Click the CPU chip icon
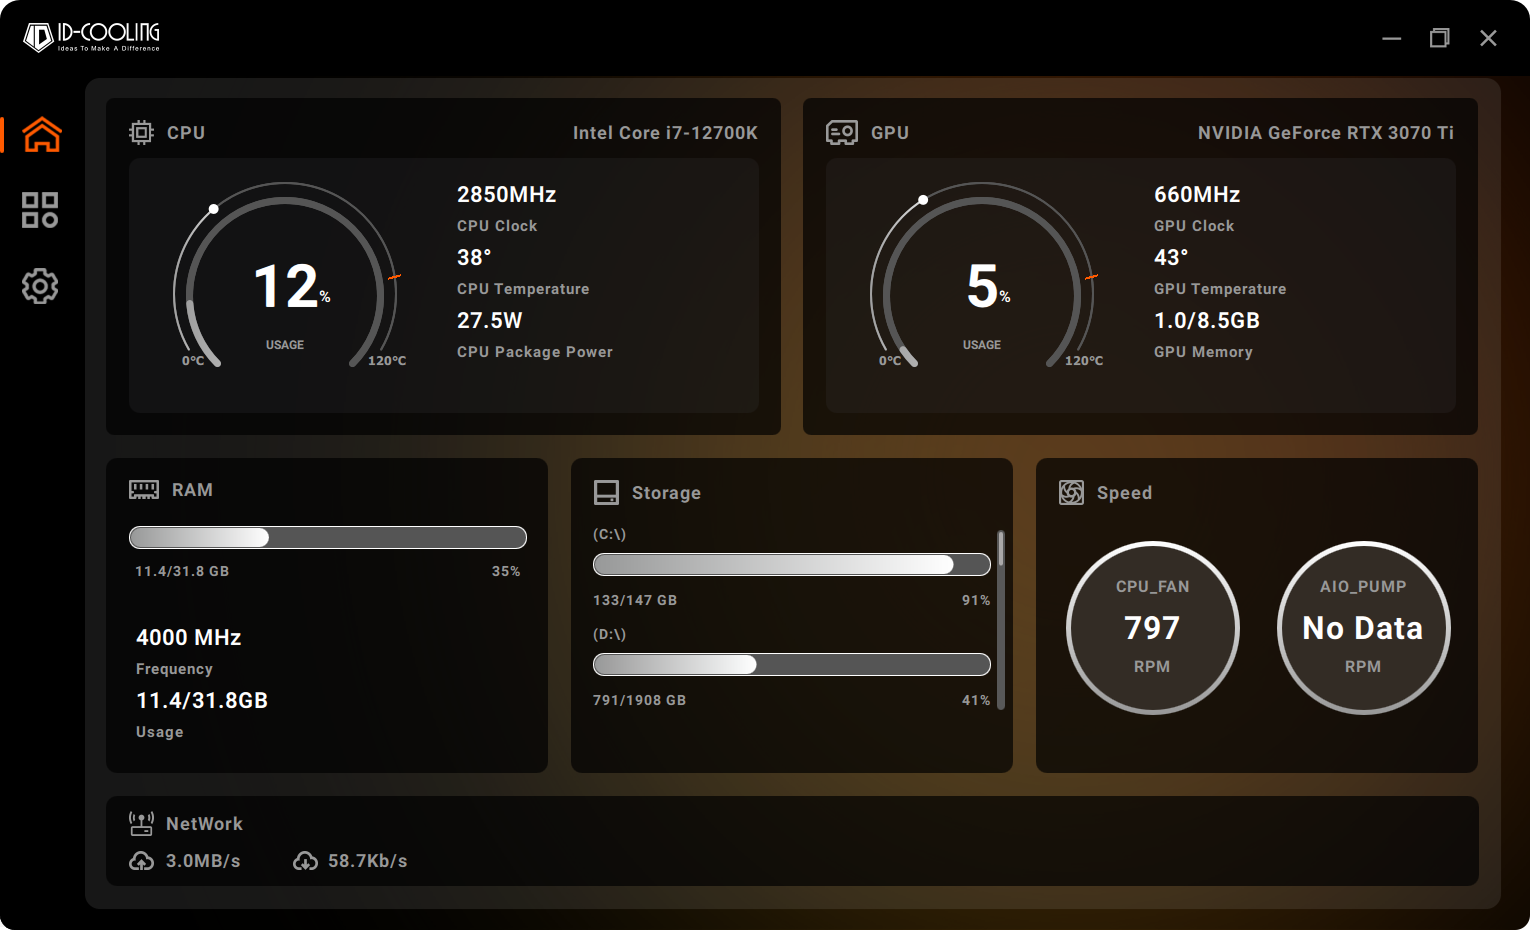The width and height of the screenshot is (1530, 930). pyautogui.click(x=141, y=133)
